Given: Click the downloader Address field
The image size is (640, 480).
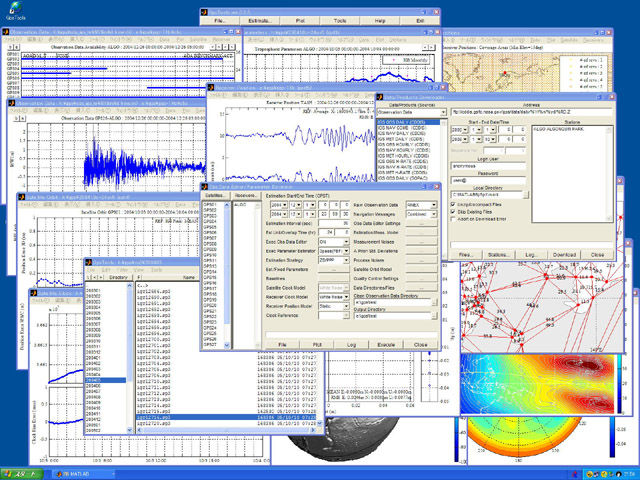Looking at the screenshot, I should [531, 112].
